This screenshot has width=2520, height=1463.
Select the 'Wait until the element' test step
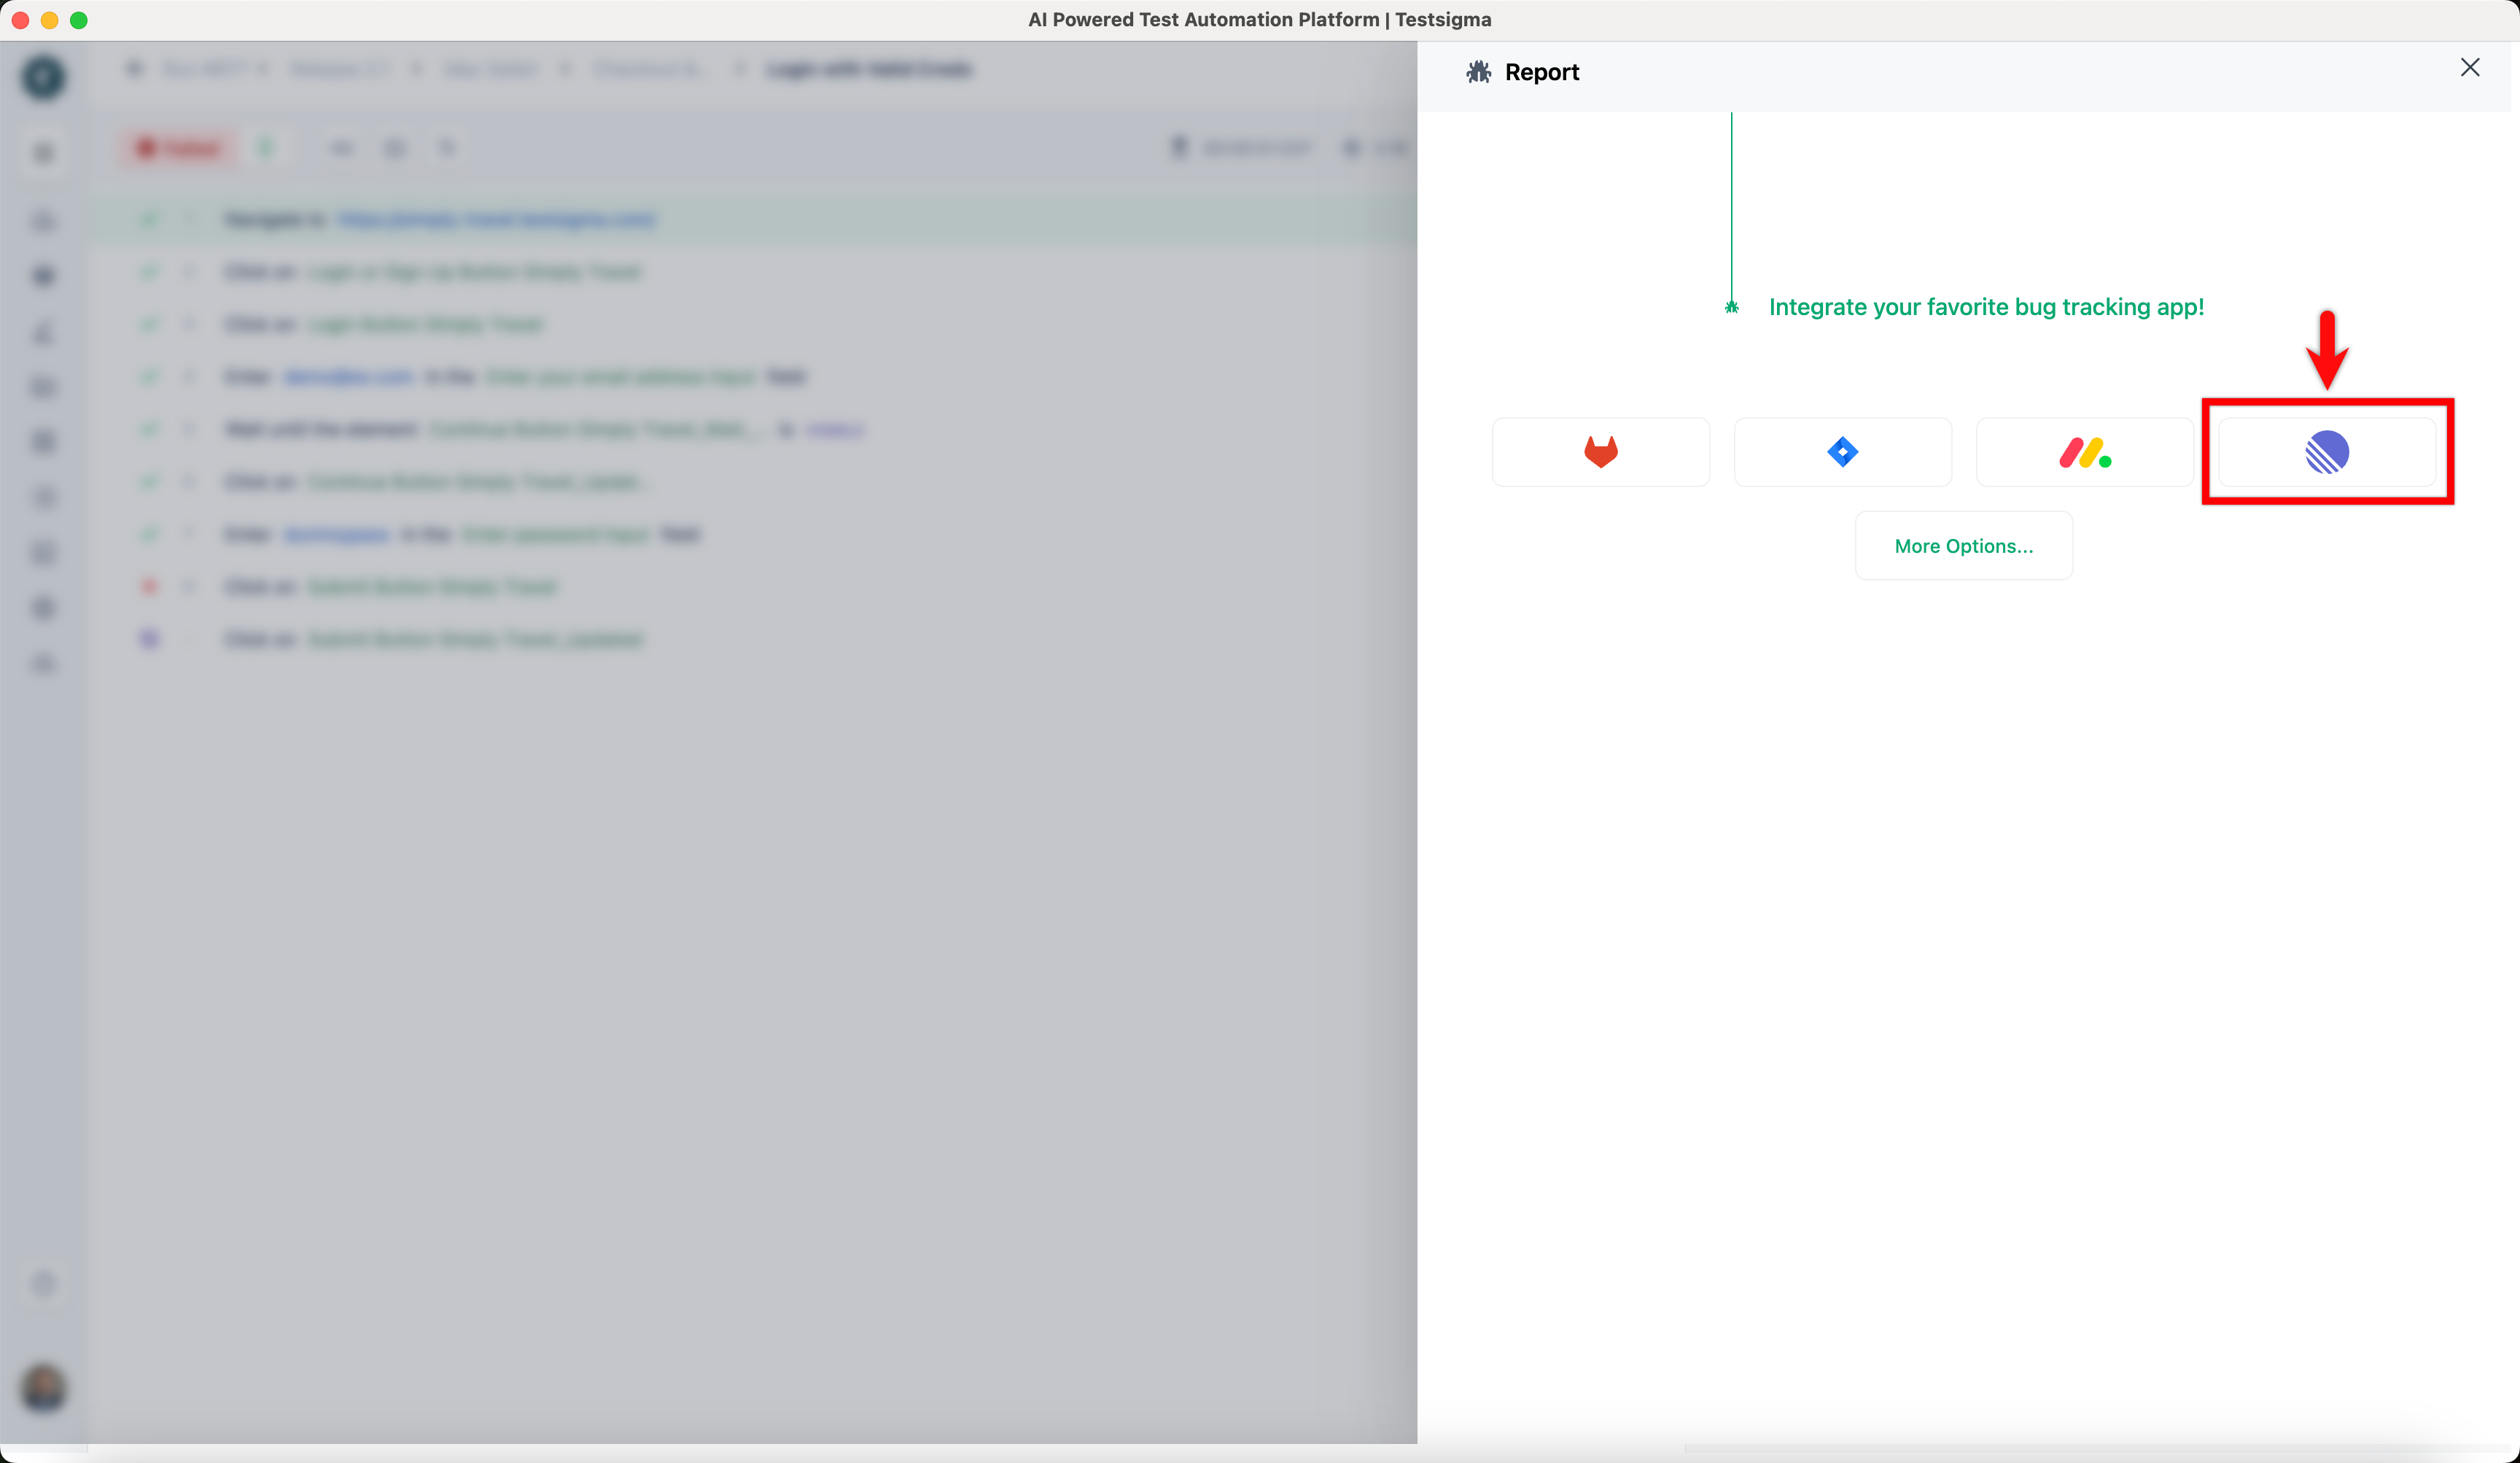tap(320, 429)
